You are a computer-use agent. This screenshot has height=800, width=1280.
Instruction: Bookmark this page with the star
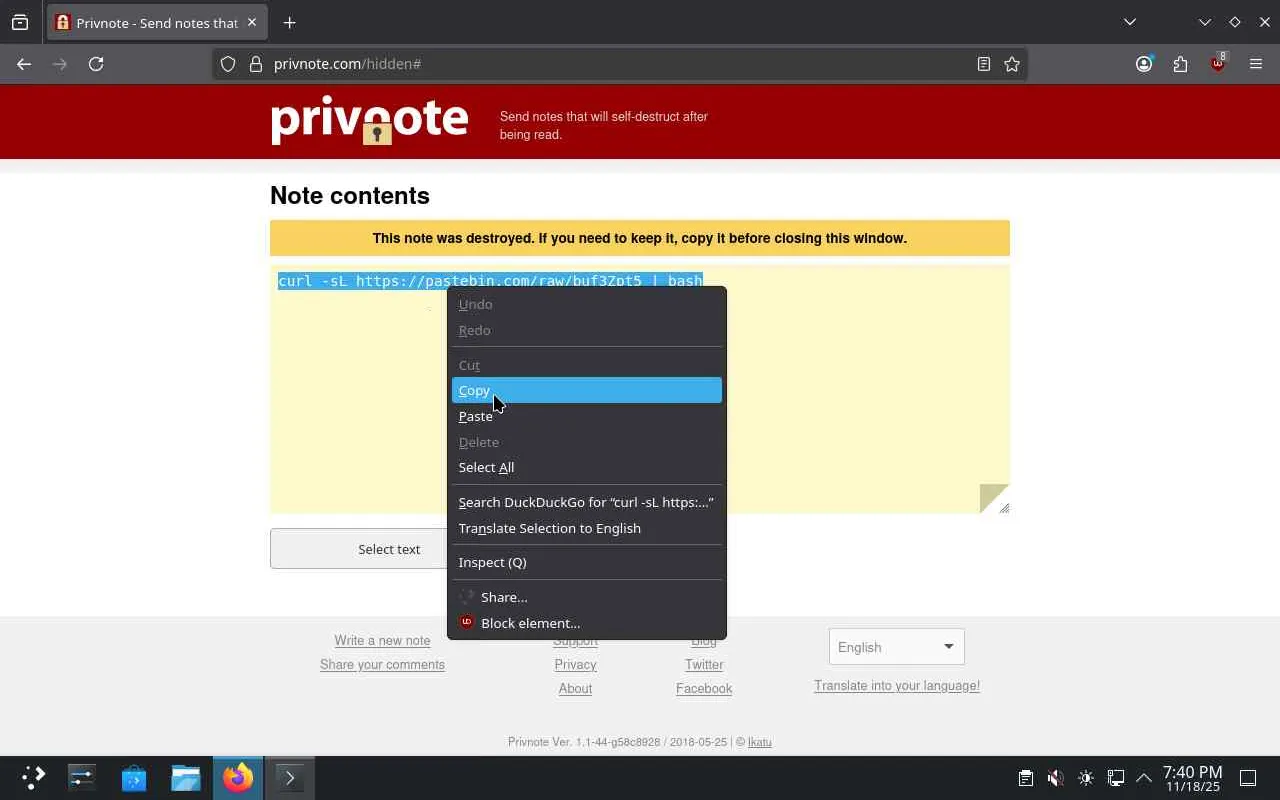point(1012,64)
